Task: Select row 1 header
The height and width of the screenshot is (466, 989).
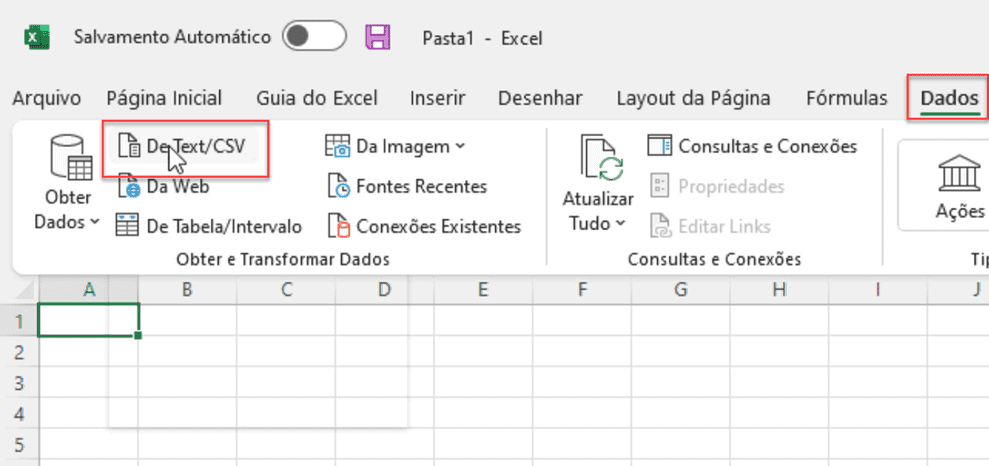Action: click(x=20, y=320)
